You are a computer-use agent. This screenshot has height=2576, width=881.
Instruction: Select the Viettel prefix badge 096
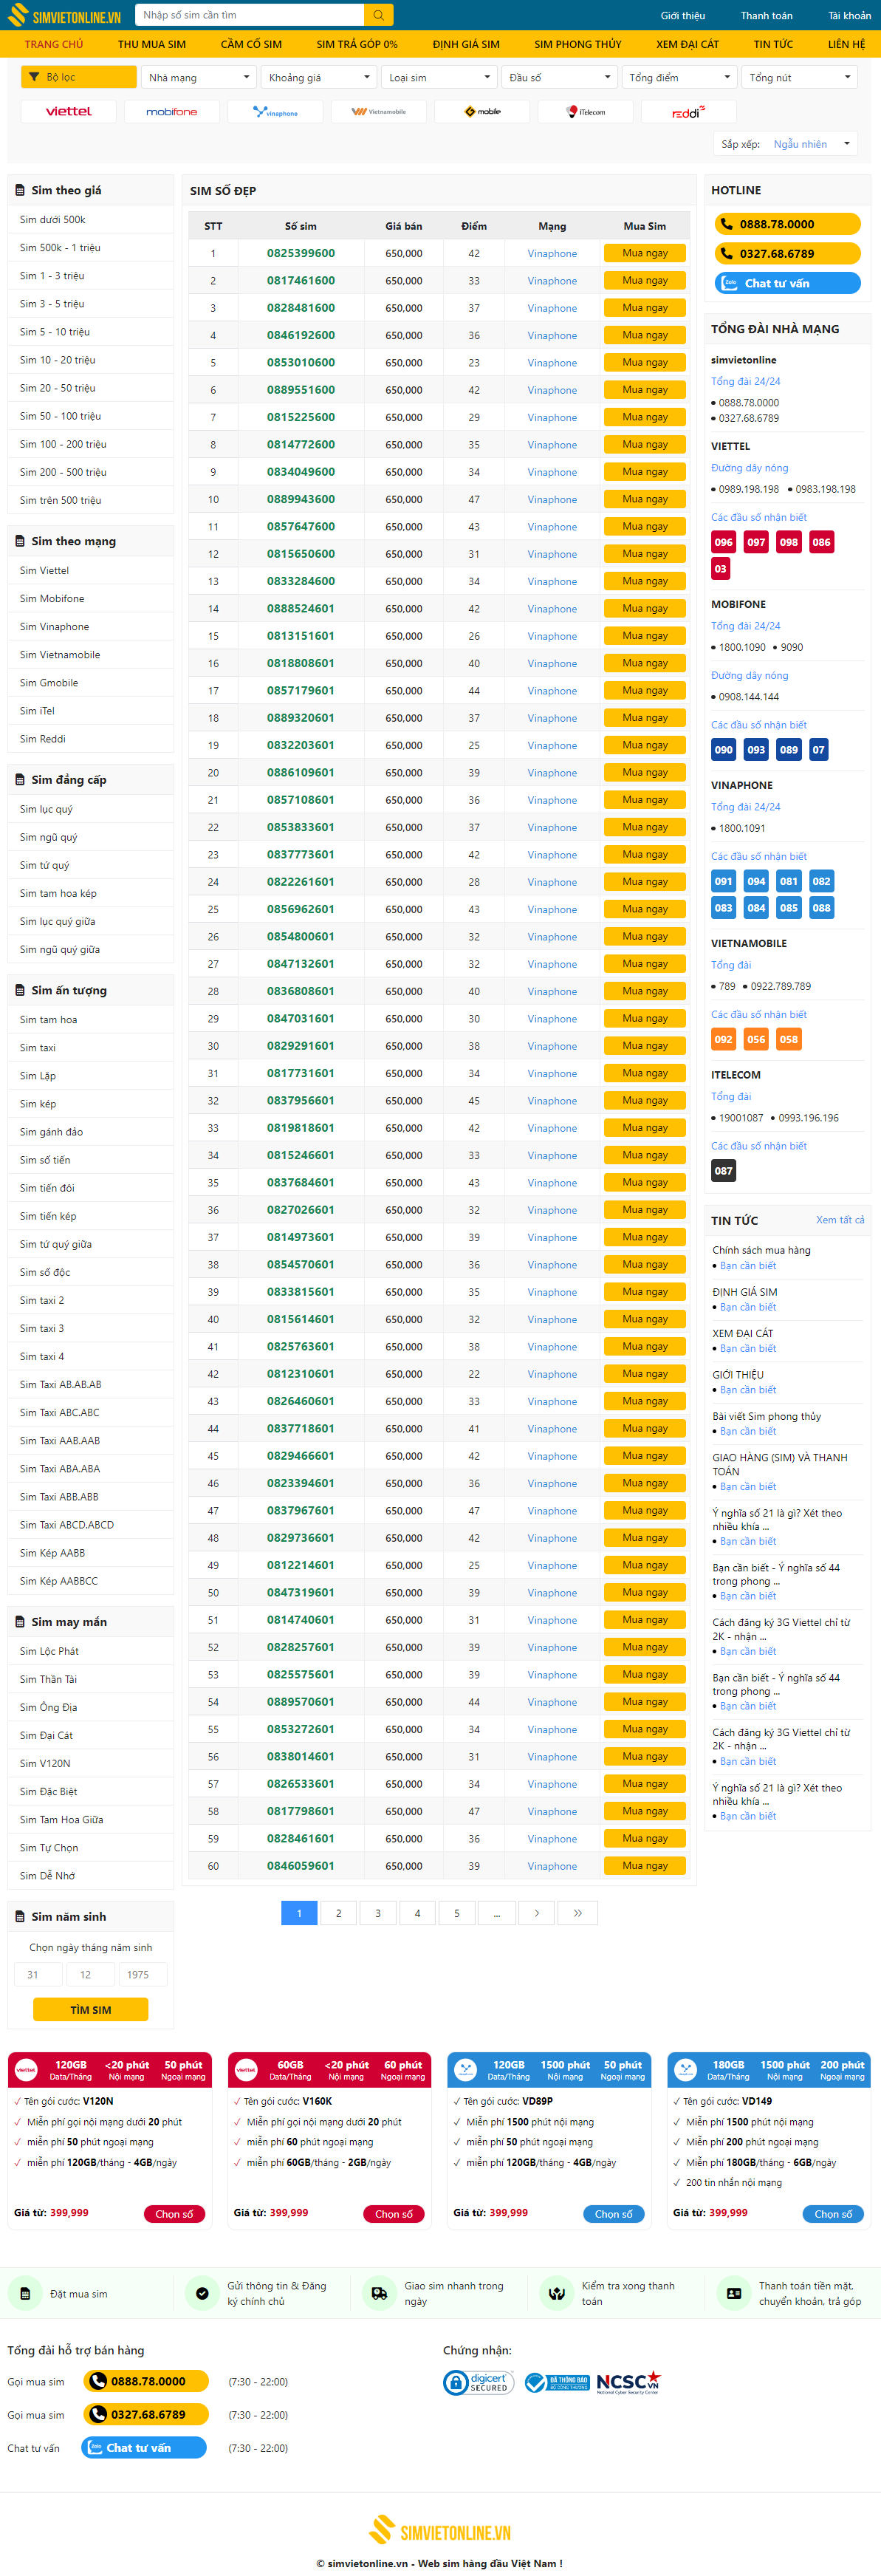click(723, 542)
